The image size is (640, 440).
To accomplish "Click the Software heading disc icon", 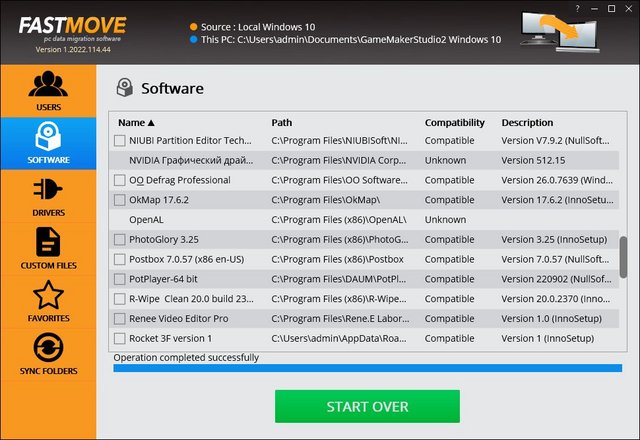I will click(x=124, y=87).
